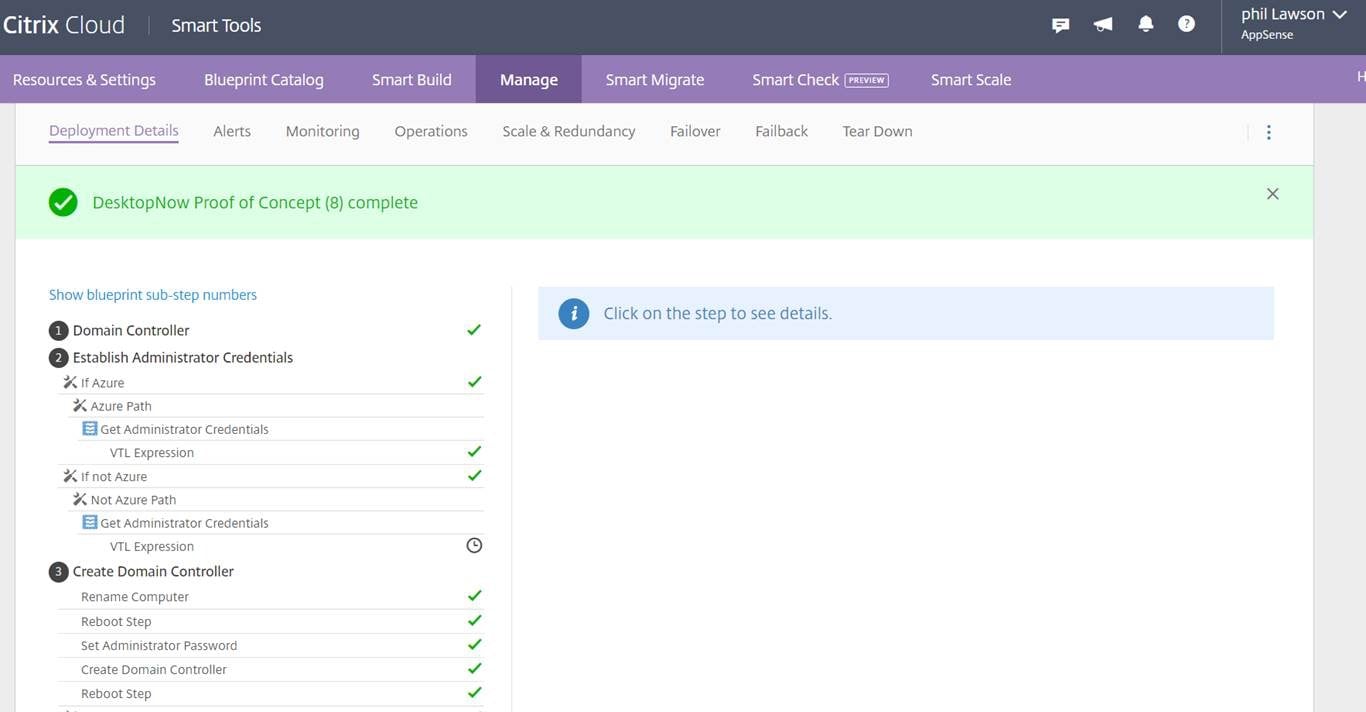Open the Failback sub-tab
This screenshot has height=712, width=1366.
pyautogui.click(x=781, y=131)
